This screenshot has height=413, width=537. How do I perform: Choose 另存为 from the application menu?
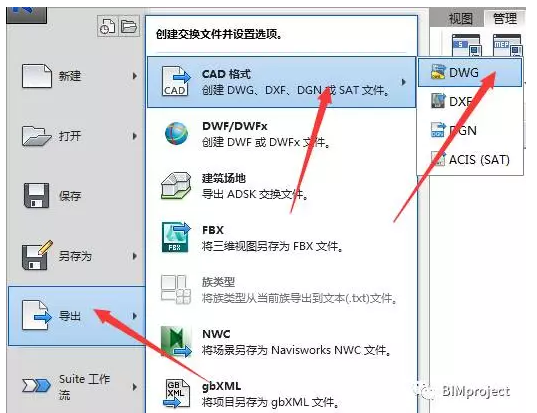75,256
